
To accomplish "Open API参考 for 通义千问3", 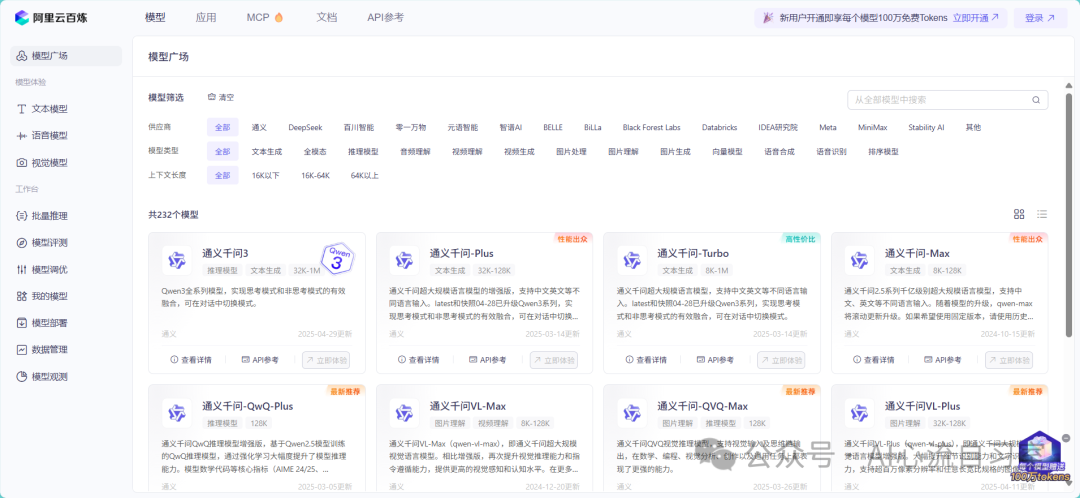I will pos(260,360).
